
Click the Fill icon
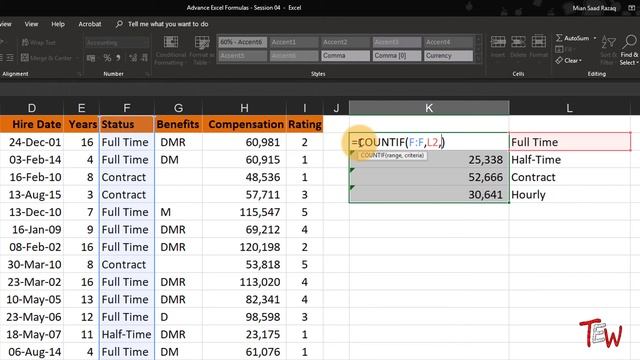[x=559, y=49]
